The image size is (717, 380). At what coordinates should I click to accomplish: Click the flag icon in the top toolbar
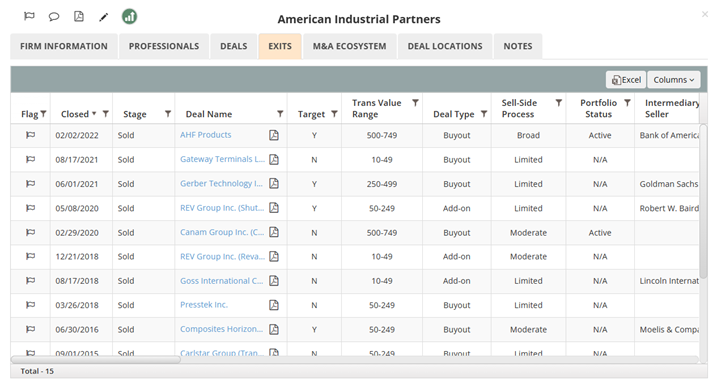click(29, 16)
